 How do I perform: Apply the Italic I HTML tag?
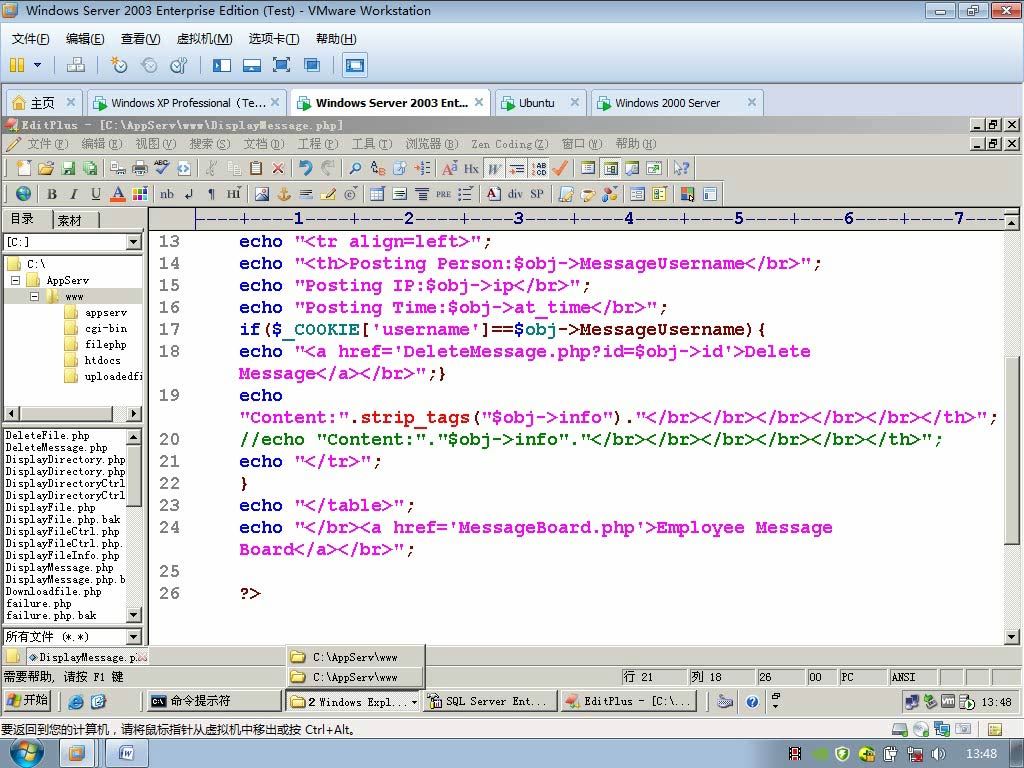click(74, 194)
